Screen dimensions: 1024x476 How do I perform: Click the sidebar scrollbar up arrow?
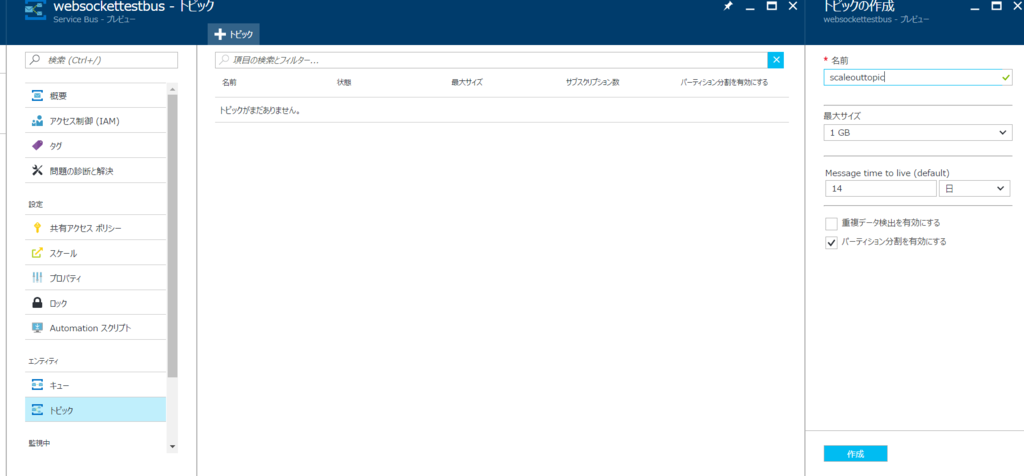[x=172, y=89]
